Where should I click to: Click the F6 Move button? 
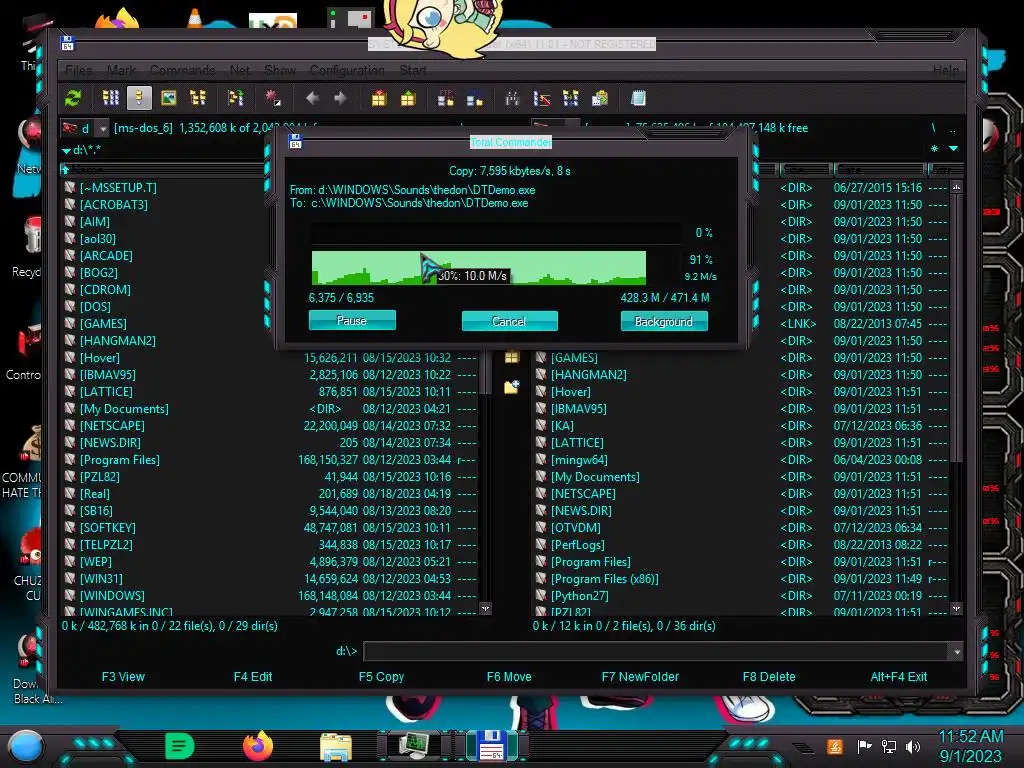point(509,677)
